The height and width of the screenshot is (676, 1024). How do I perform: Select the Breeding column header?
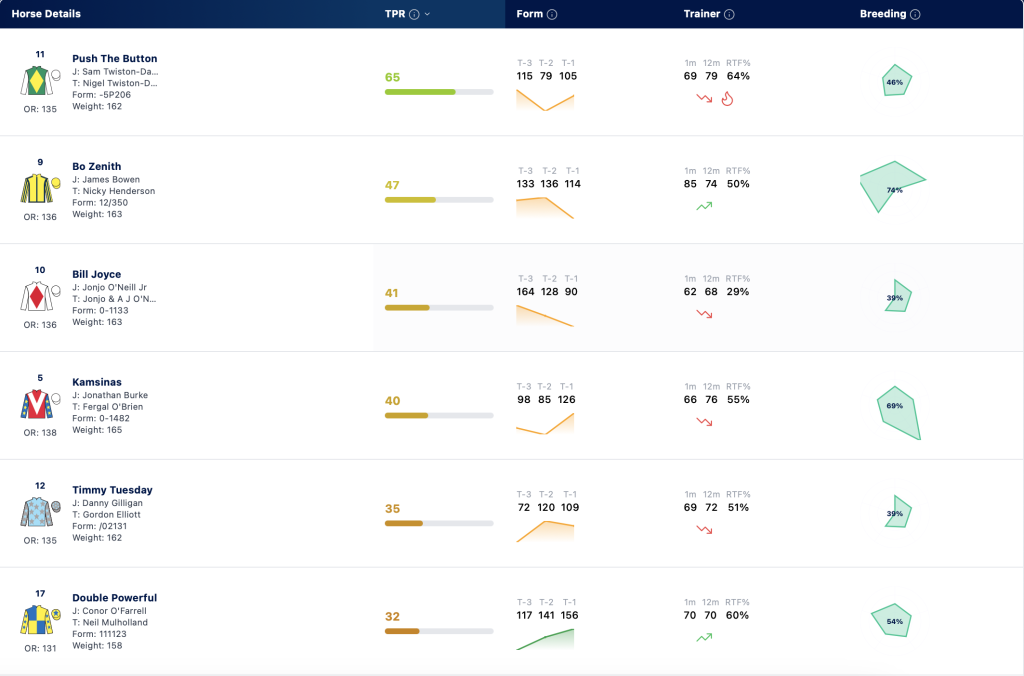(883, 14)
